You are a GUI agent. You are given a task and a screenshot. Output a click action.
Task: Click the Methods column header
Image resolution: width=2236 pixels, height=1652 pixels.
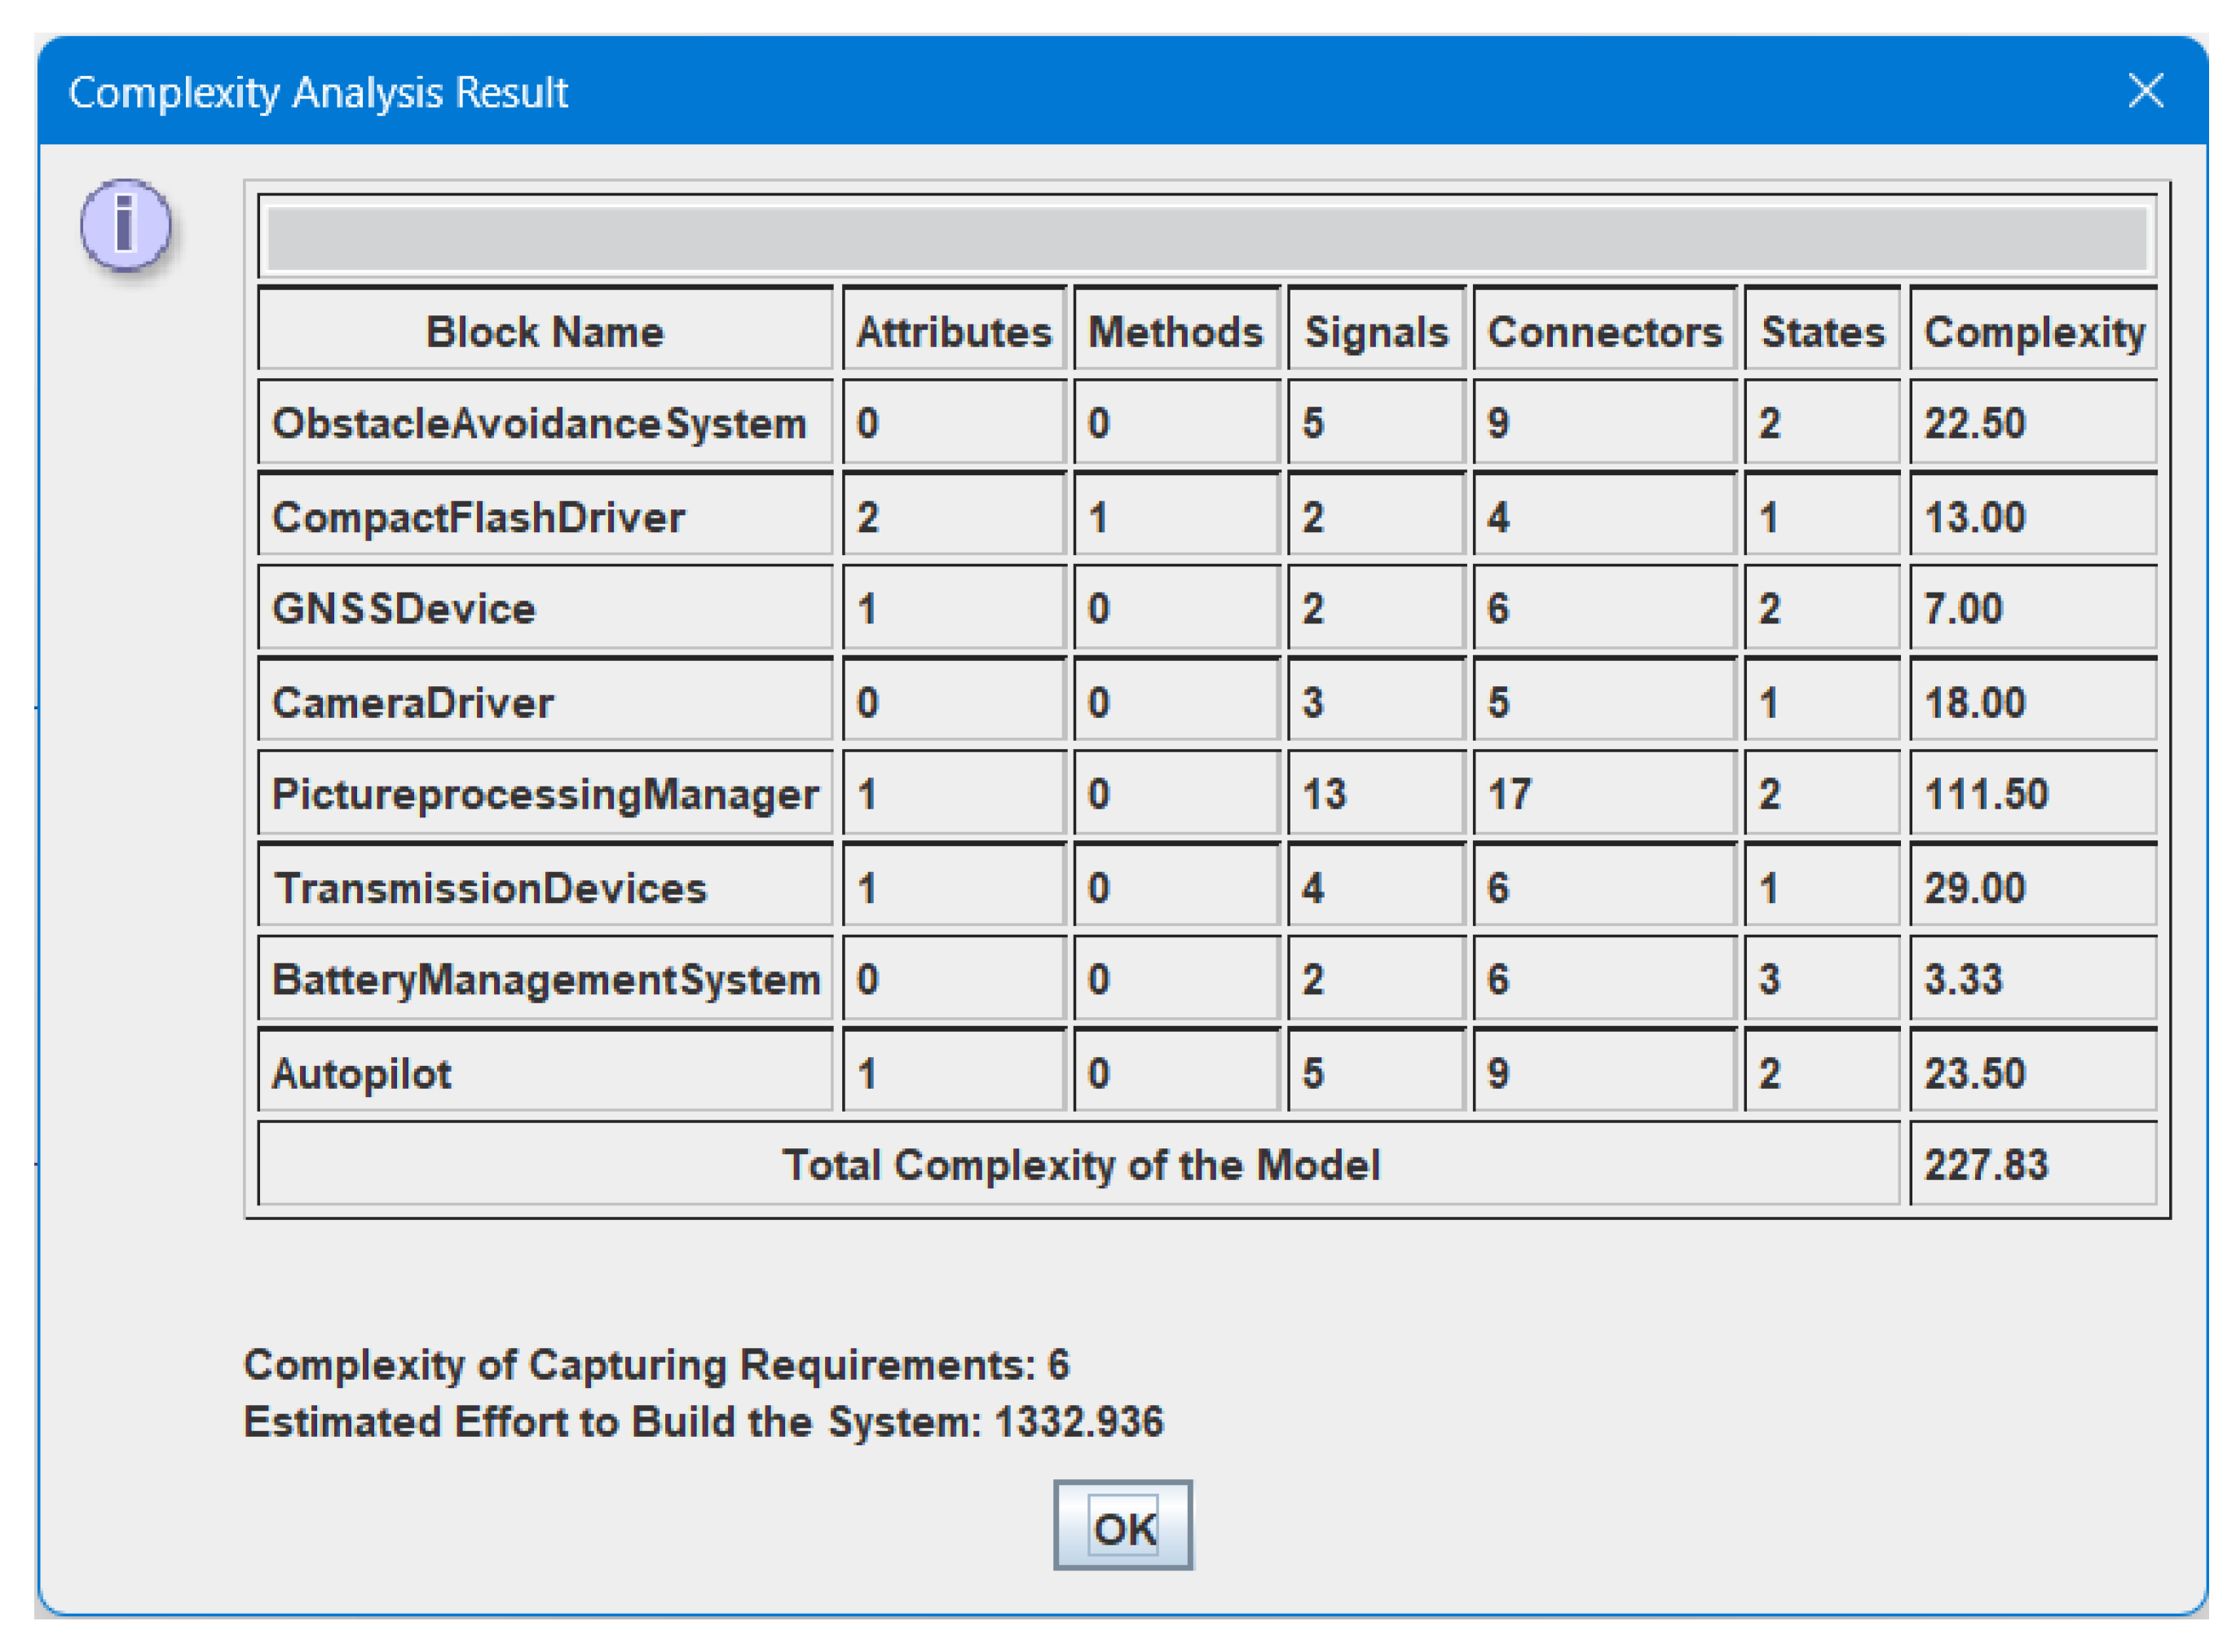[x=1176, y=331]
